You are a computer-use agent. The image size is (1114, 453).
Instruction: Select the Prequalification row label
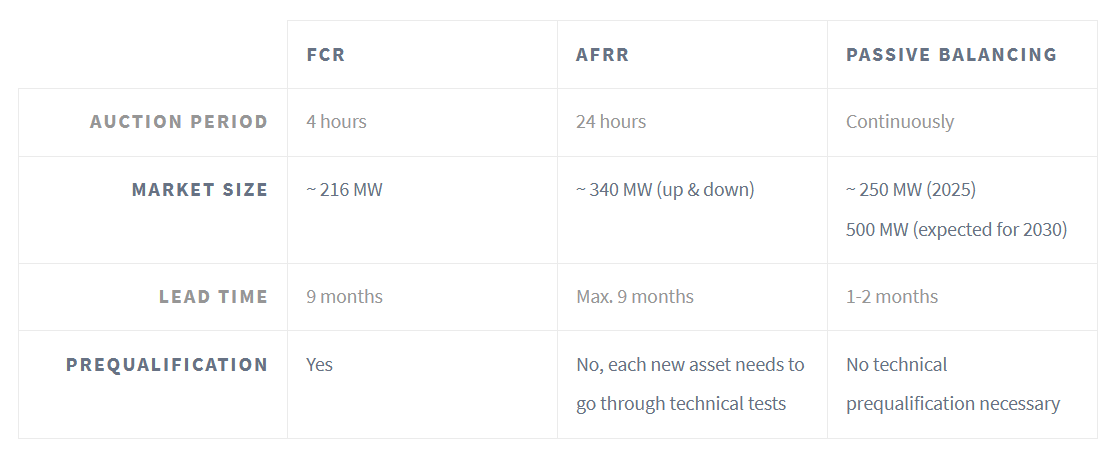167,365
